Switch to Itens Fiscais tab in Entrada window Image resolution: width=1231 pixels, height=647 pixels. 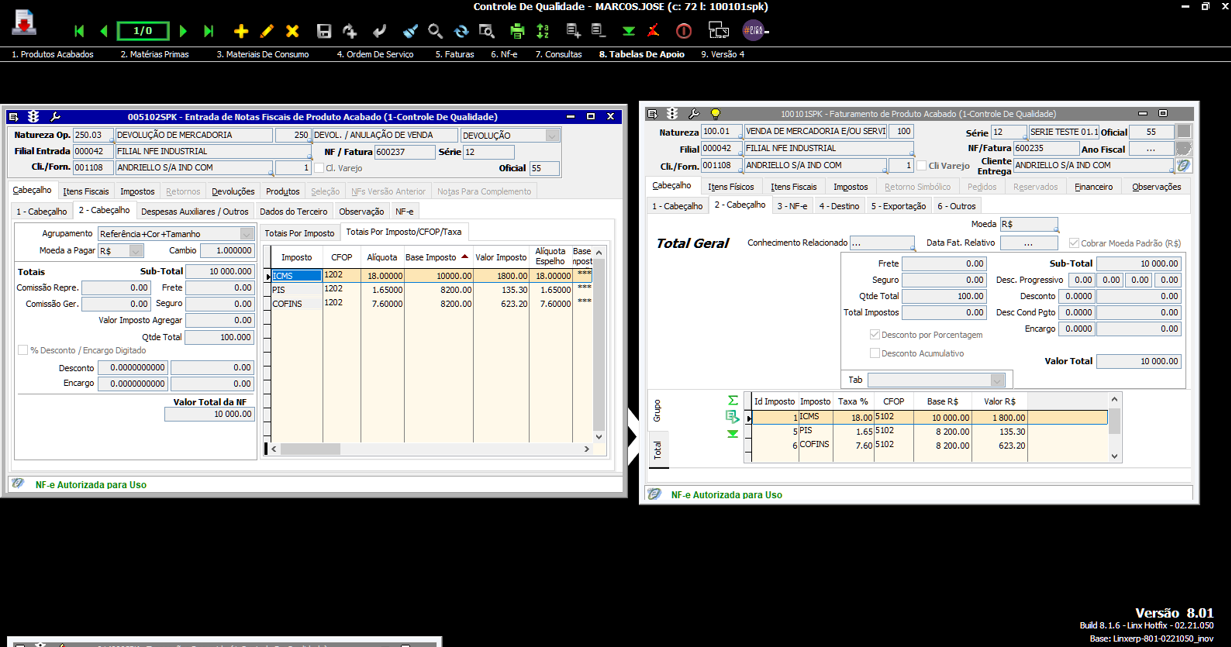tap(86, 191)
